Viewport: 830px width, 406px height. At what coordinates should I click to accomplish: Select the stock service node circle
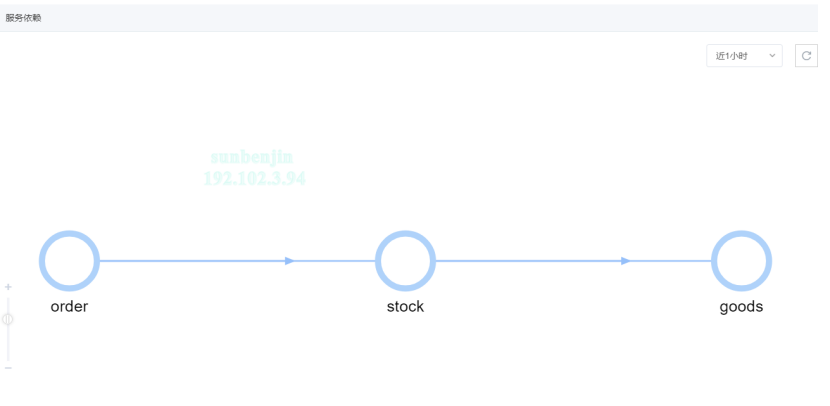pos(405,261)
